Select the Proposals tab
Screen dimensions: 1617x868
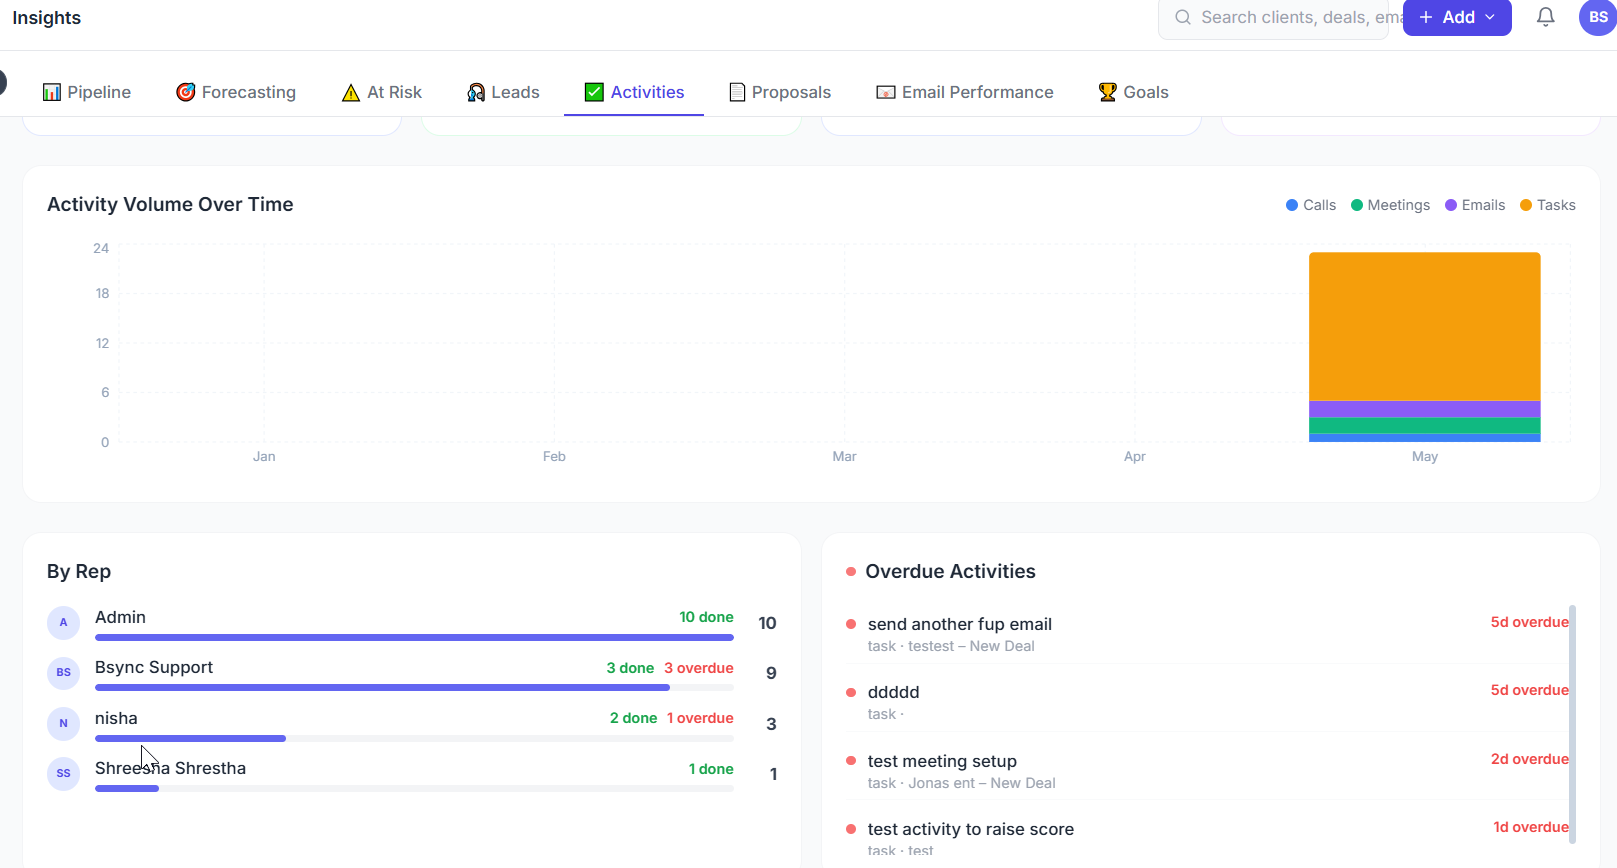point(780,92)
